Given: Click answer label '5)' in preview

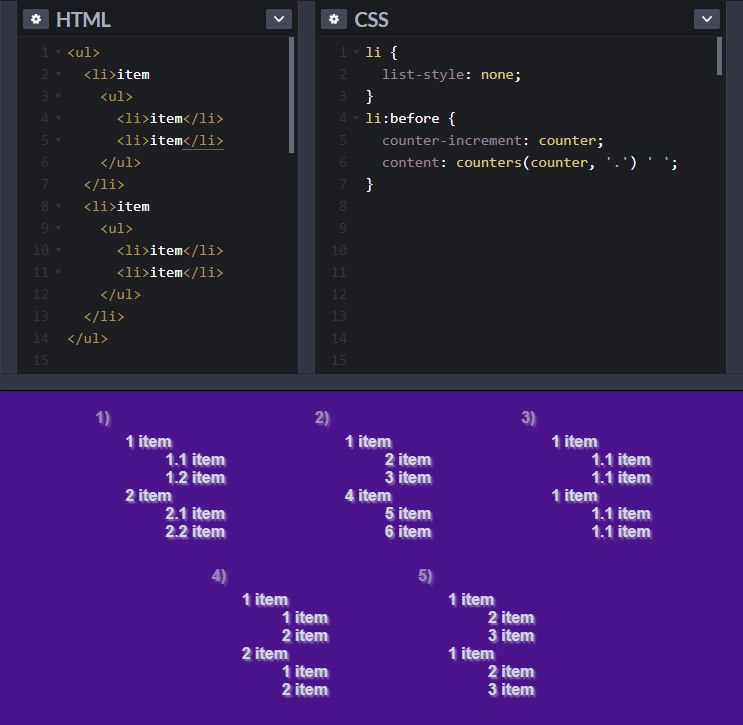Looking at the screenshot, I should (425, 576).
